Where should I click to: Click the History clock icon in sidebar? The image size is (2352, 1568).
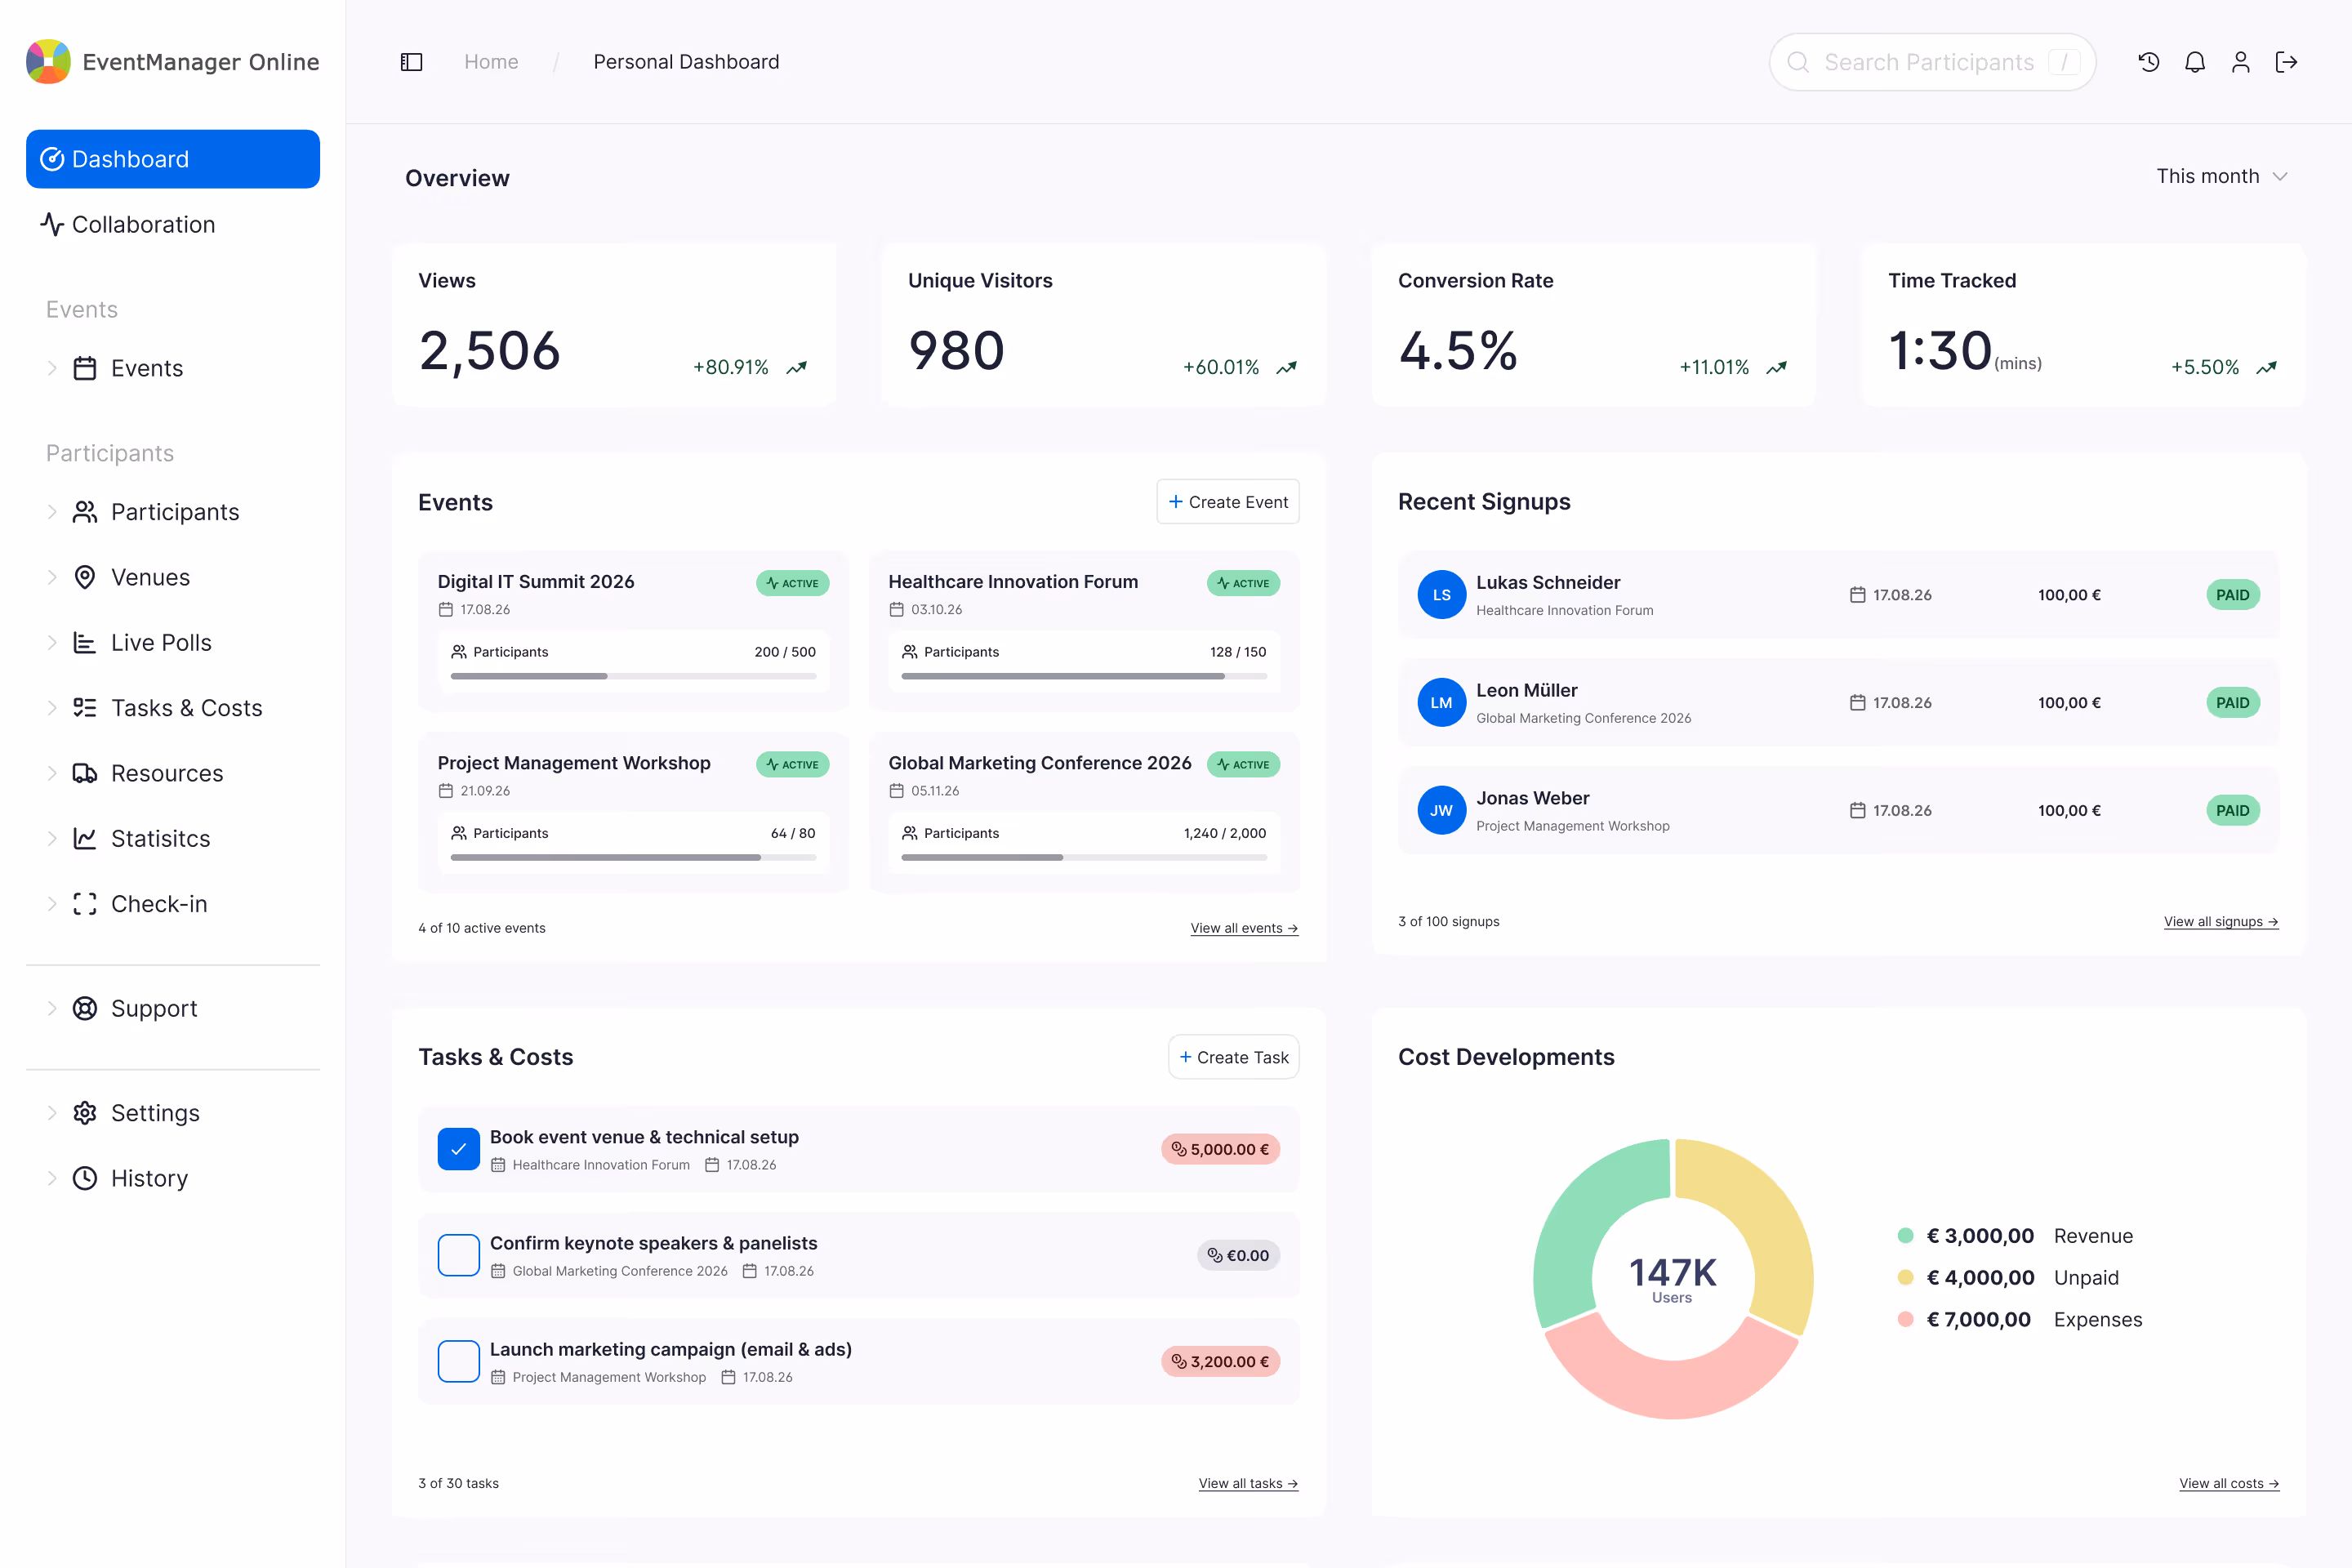click(85, 1178)
